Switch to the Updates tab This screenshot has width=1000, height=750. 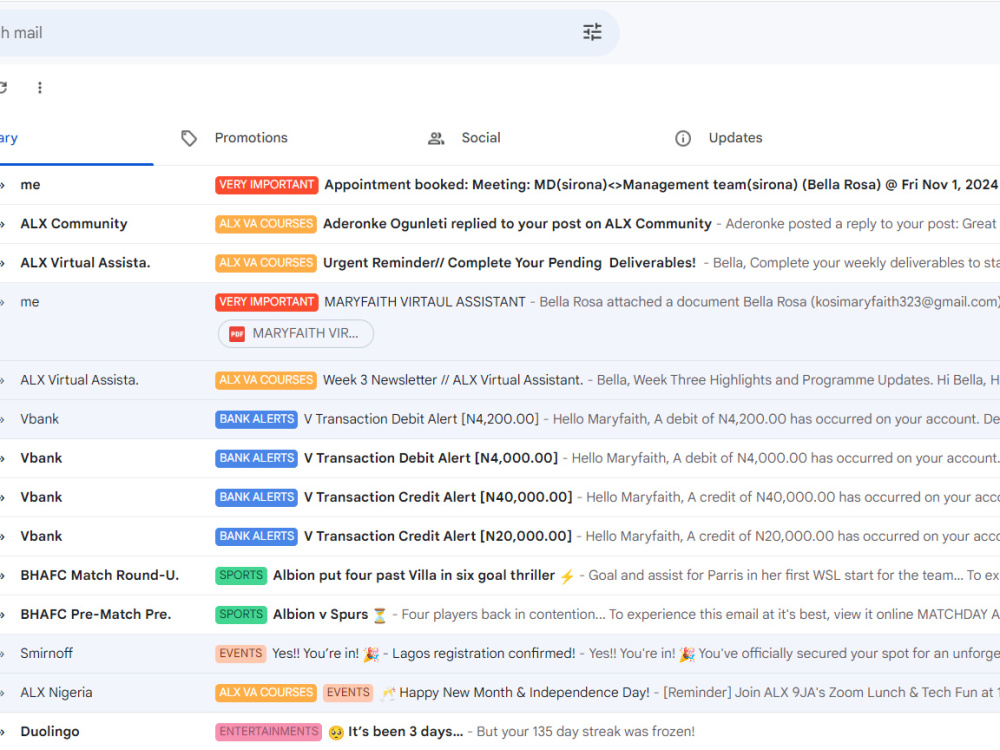[x=735, y=138]
